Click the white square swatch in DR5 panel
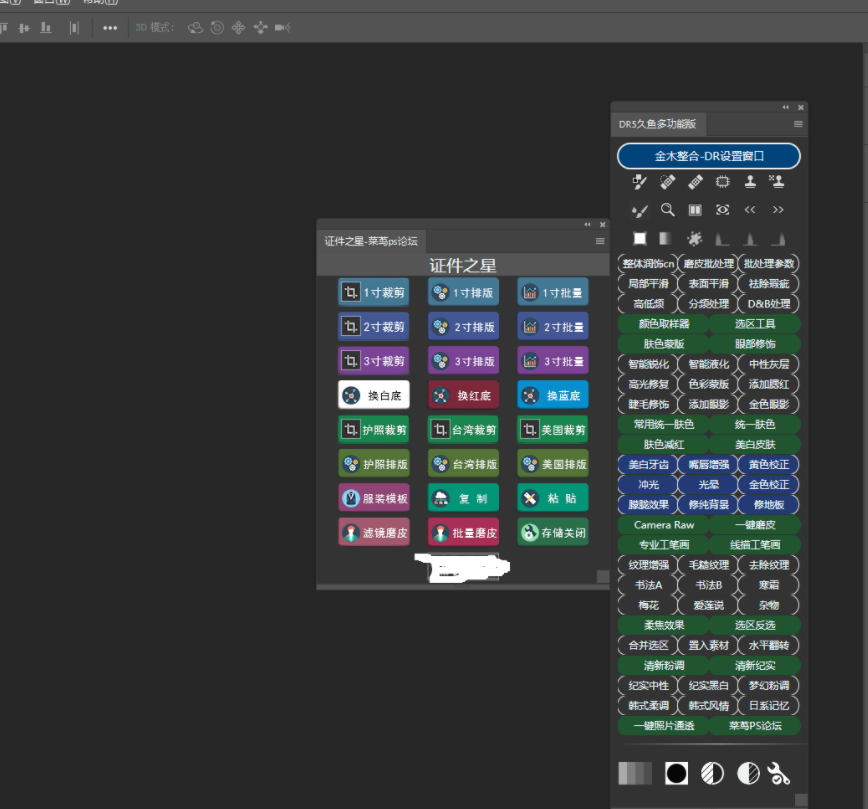Image resolution: width=868 pixels, height=809 pixels. [x=640, y=239]
